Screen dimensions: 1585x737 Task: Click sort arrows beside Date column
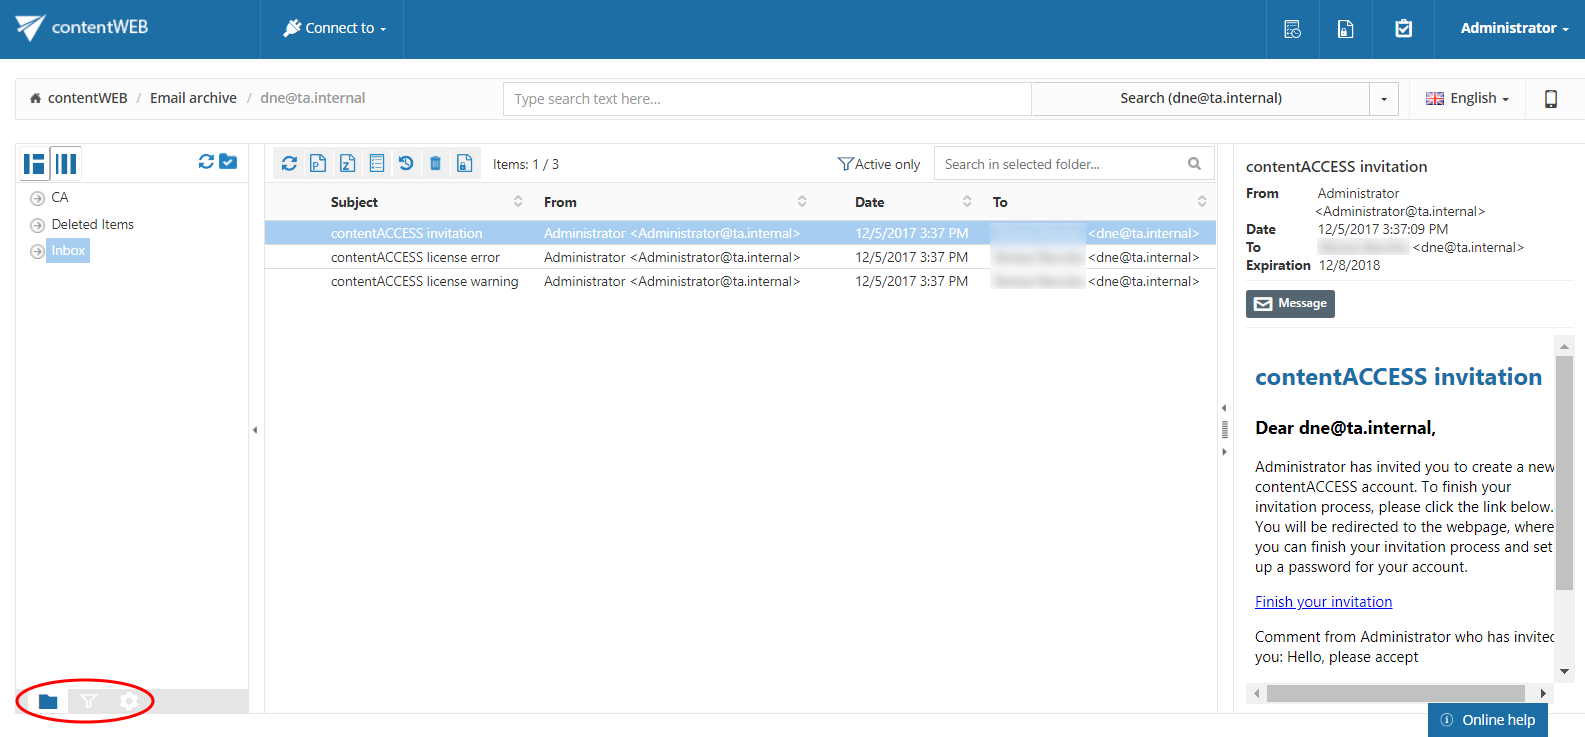tap(967, 202)
